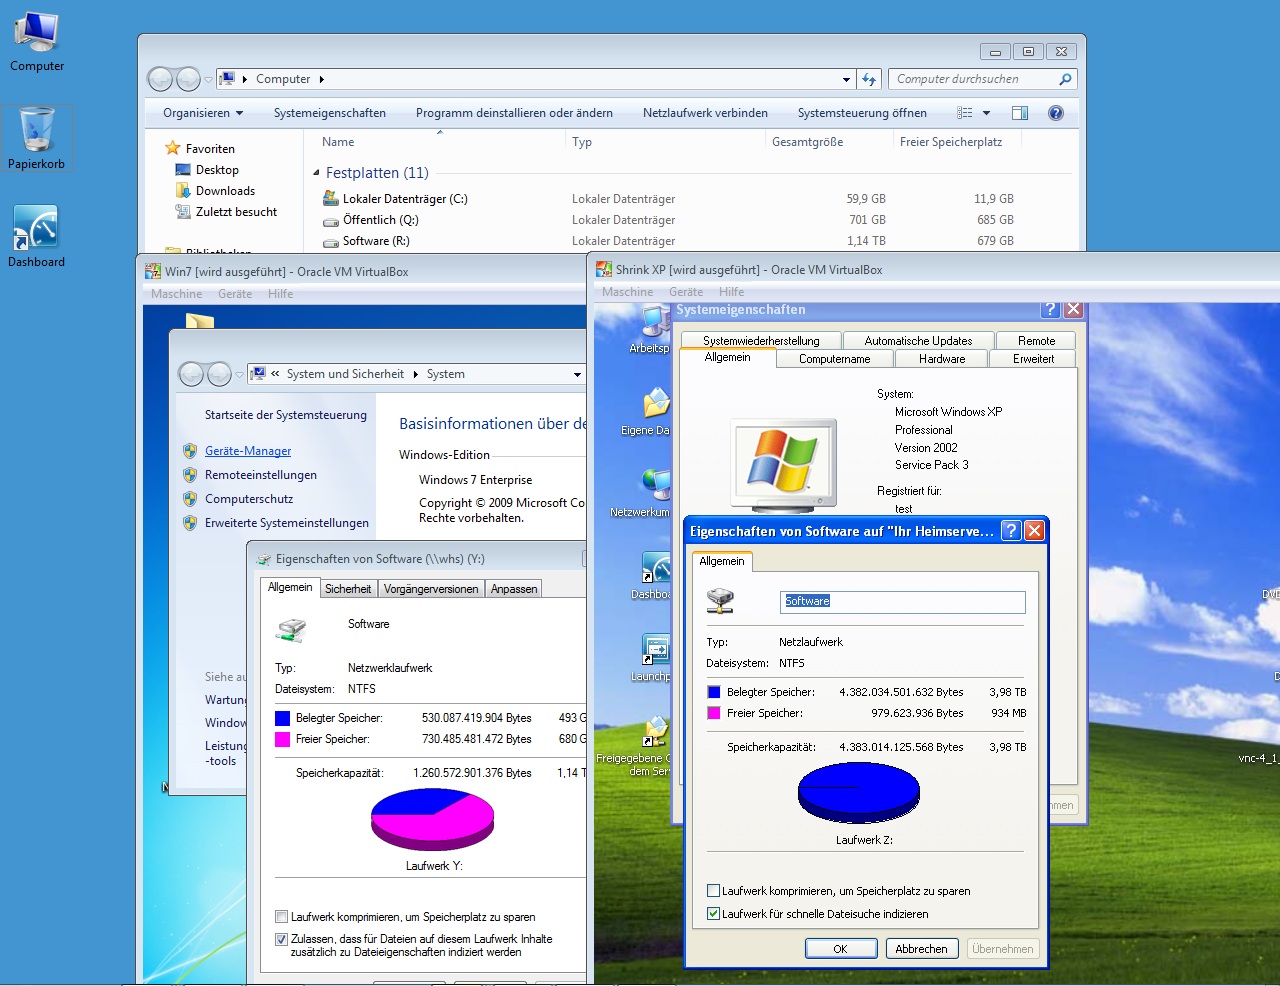Click OK in XP Software properties
The image size is (1280, 986).
(841, 949)
